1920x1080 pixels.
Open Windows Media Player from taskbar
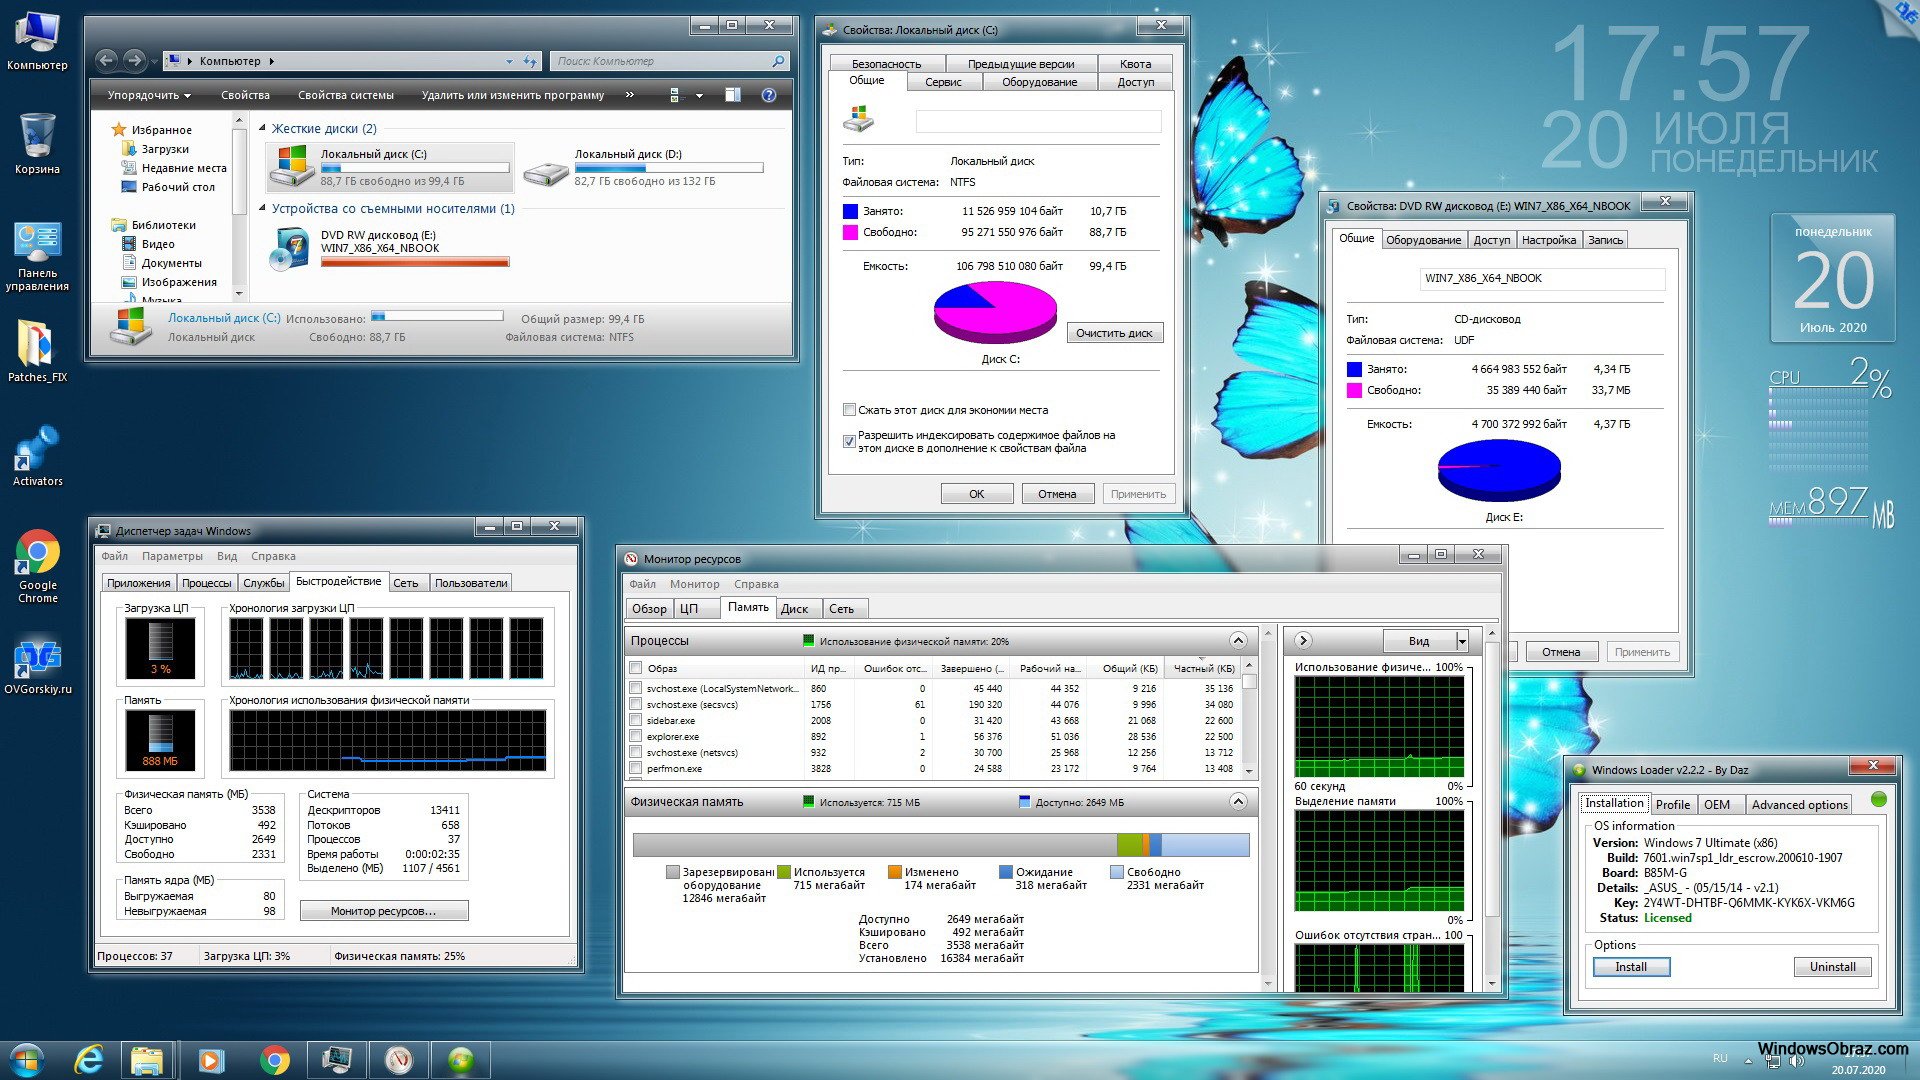point(211,1059)
